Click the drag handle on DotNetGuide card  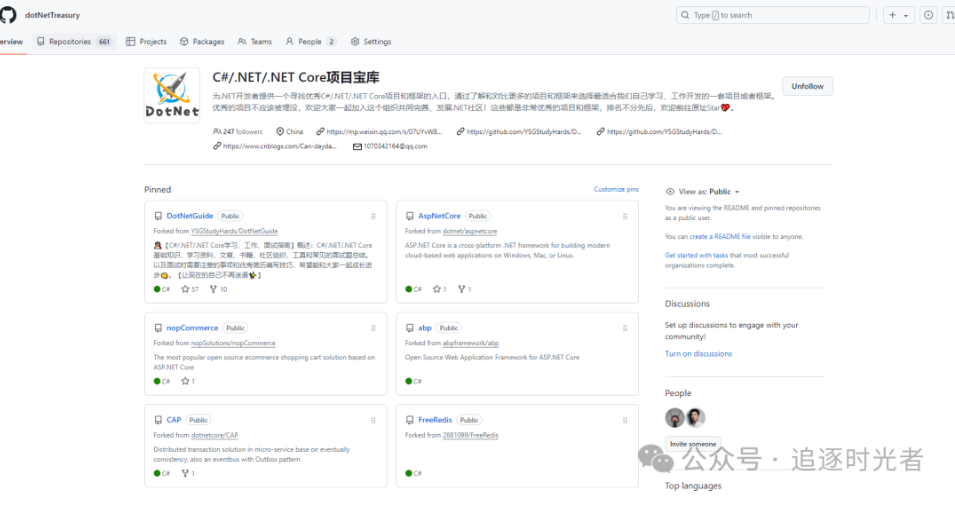(373, 216)
